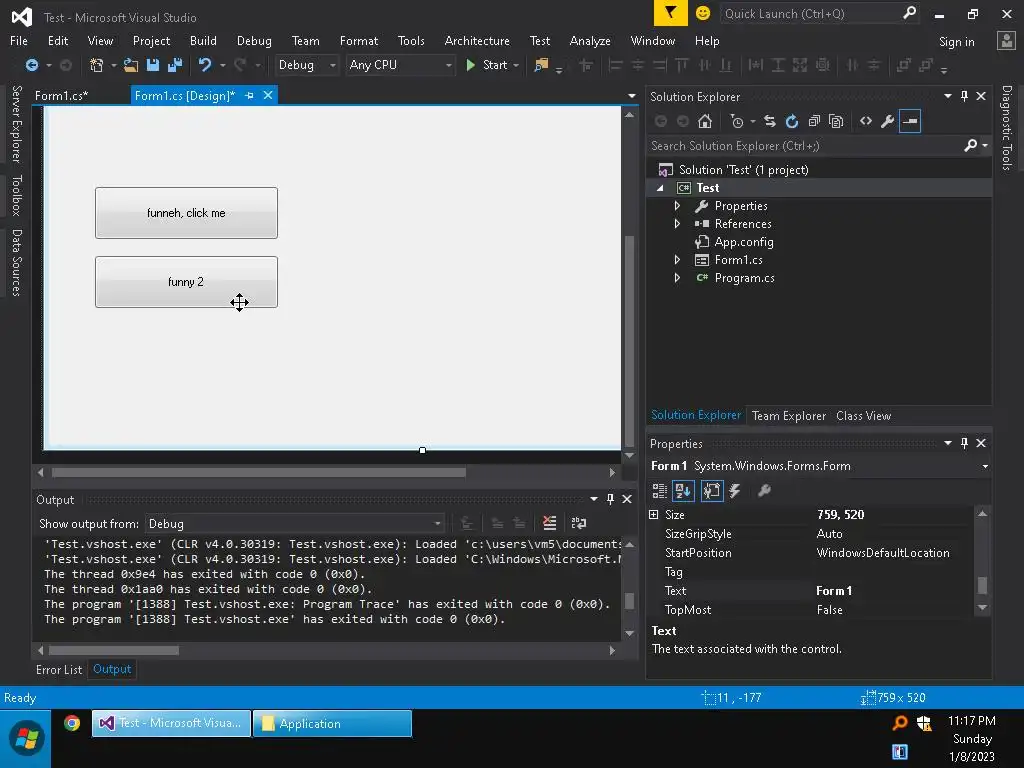The height and width of the screenshot is (768, 1024).
Task: Open the Windows Start orb
Action: click(26, 739)
